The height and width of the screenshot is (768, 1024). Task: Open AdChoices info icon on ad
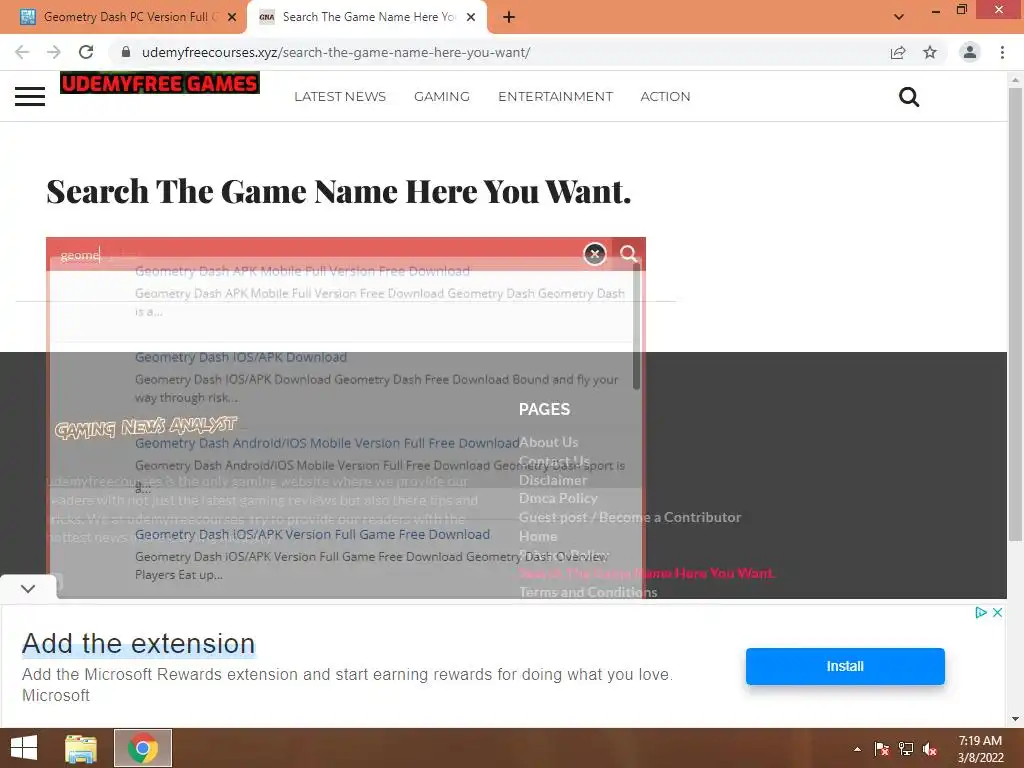pyautogui.click(x=980, y=613)
